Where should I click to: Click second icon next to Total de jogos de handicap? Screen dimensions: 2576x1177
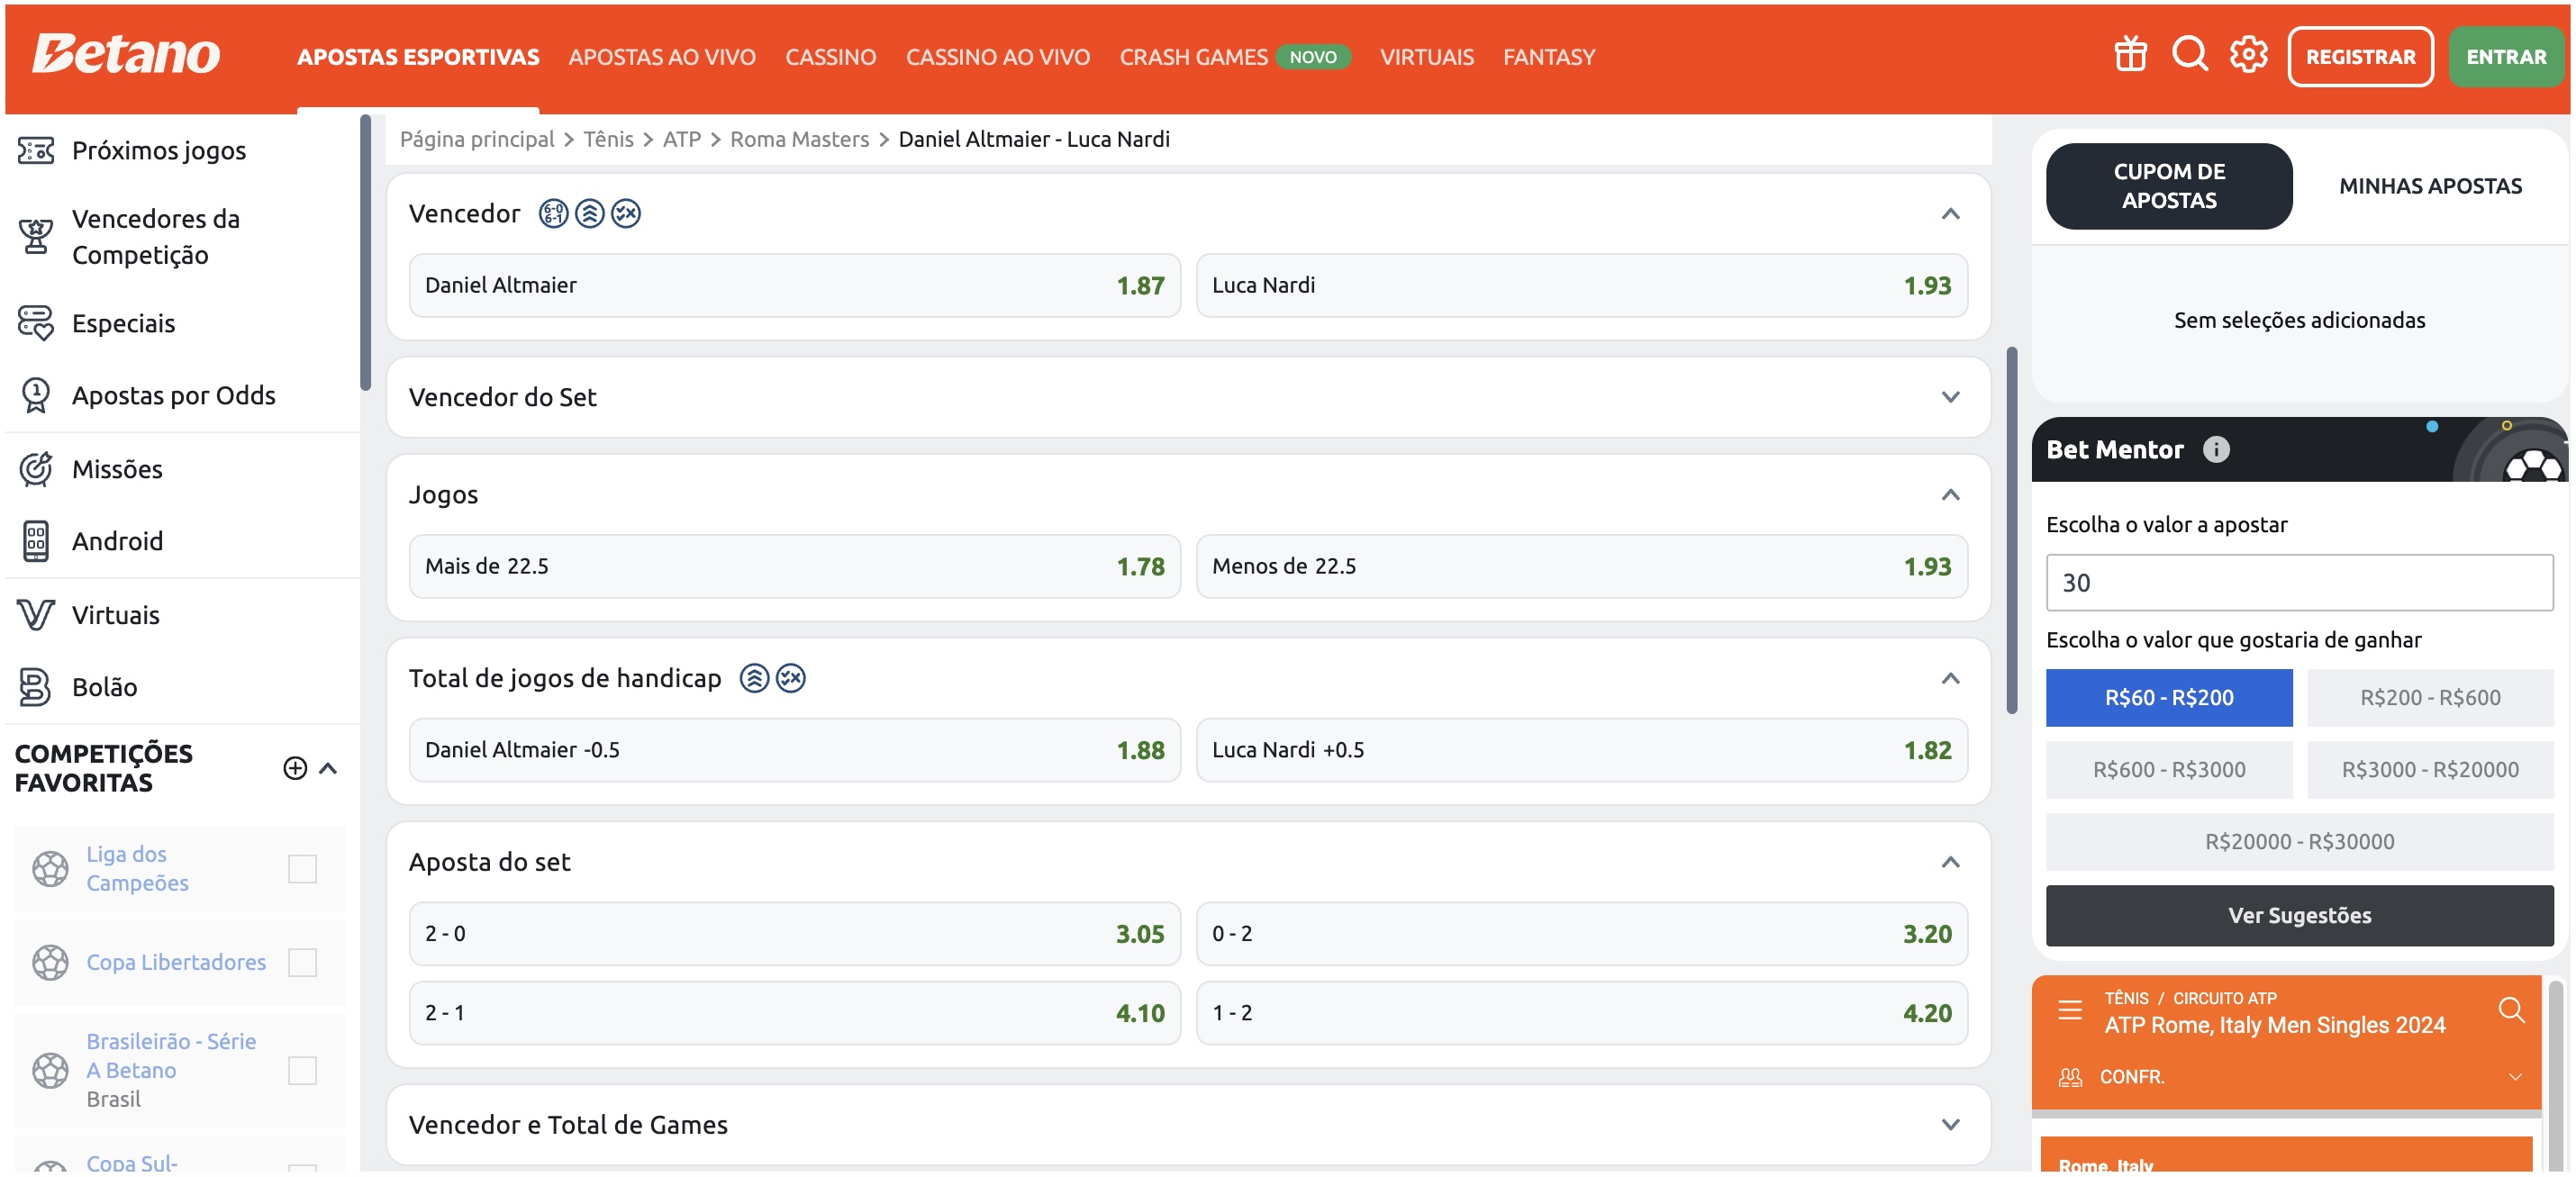(791, 678)
